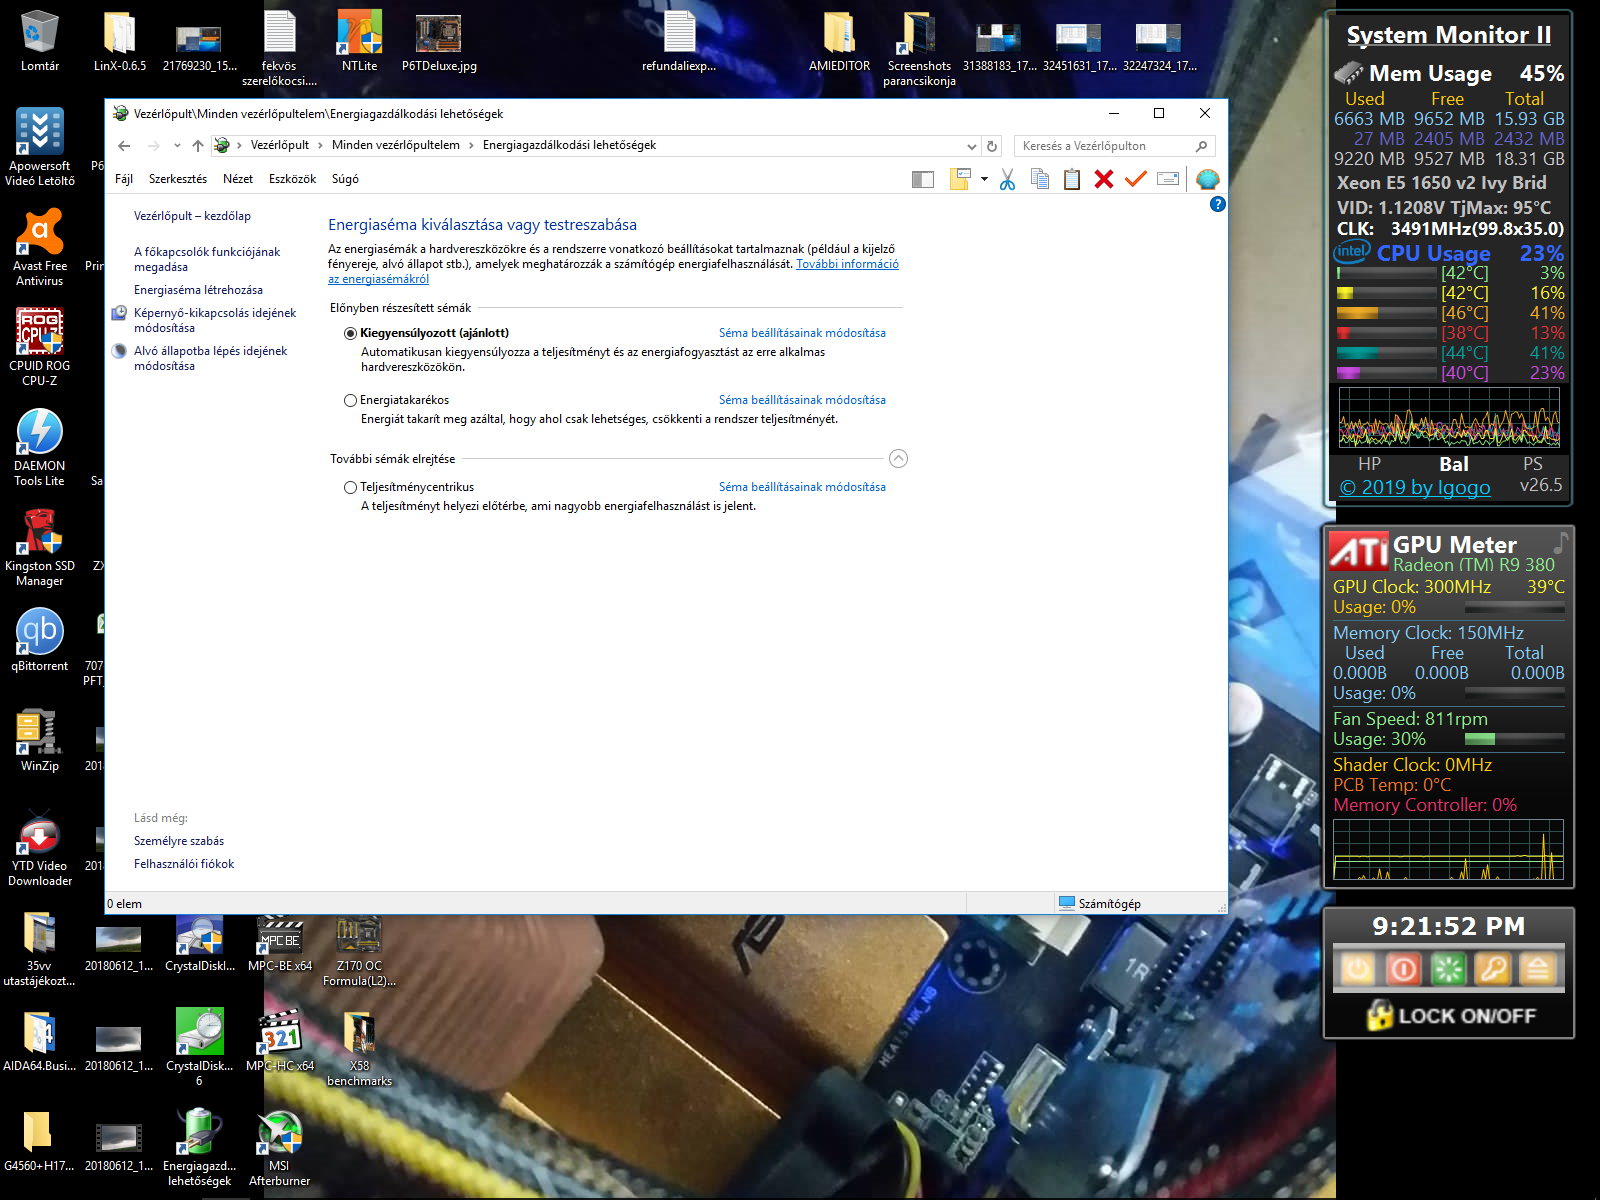Open the Eszközök menu
This screenshot has height=1200, width=1600.
(x=292, y=179)
